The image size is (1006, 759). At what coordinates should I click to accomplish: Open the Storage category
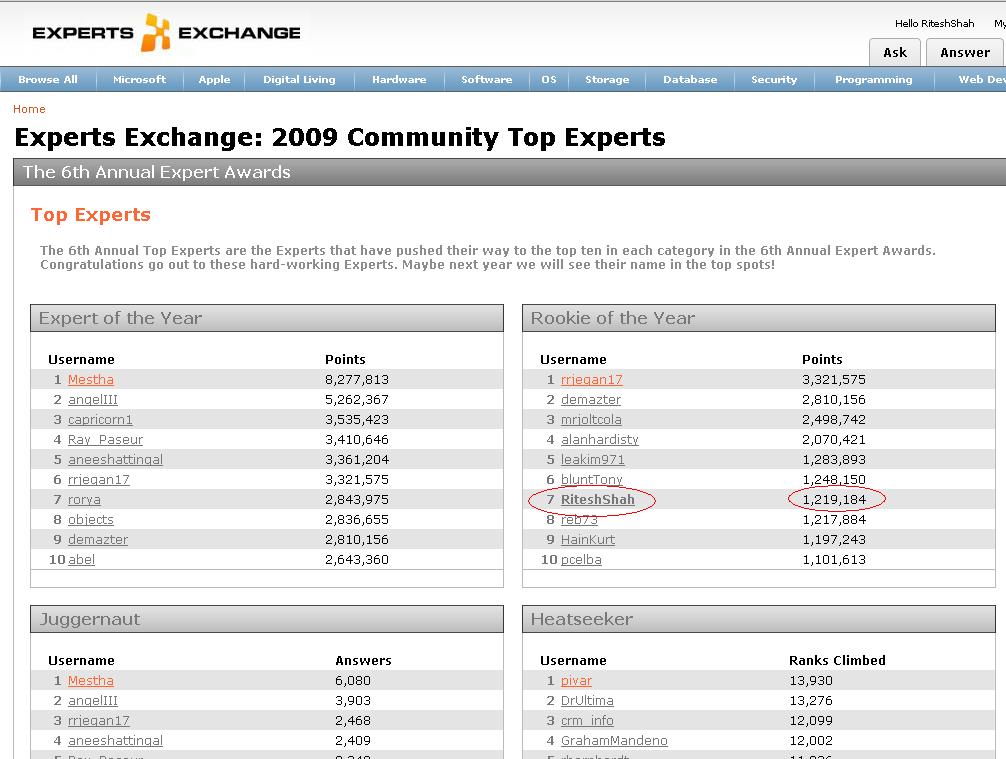coord(607,80)
